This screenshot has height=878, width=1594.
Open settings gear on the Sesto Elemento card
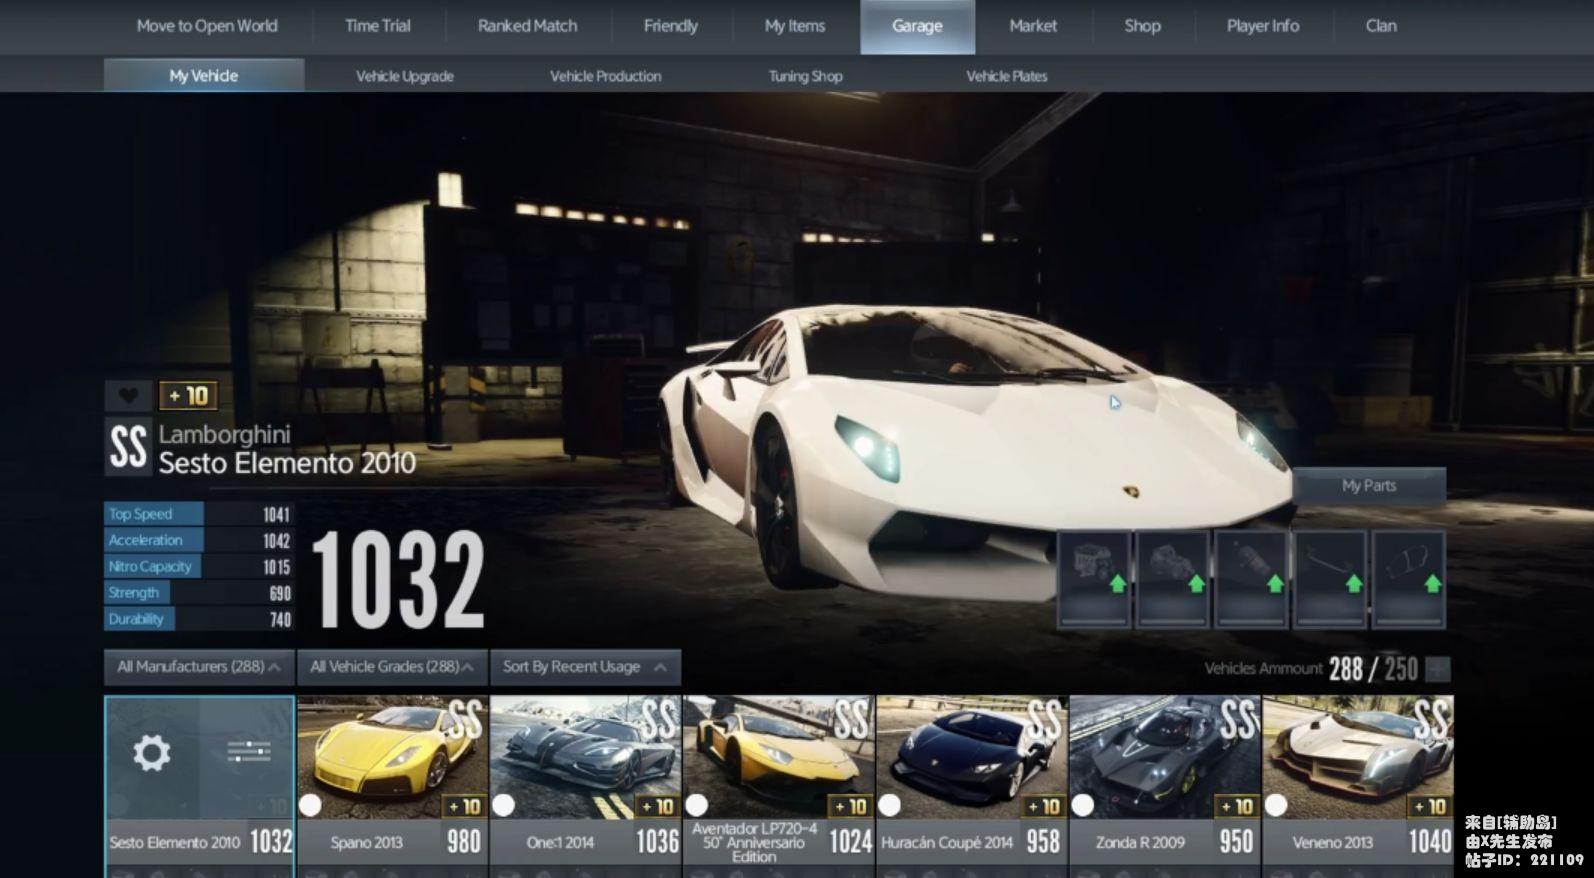pyautogui.click(x=152, y=752)
